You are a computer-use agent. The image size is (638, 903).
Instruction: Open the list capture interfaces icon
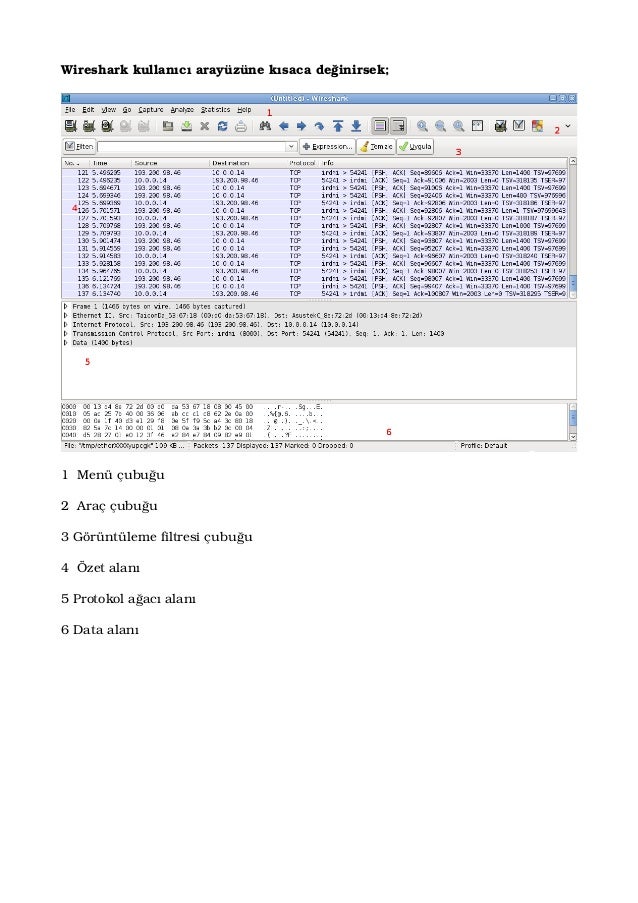[70, 126]
